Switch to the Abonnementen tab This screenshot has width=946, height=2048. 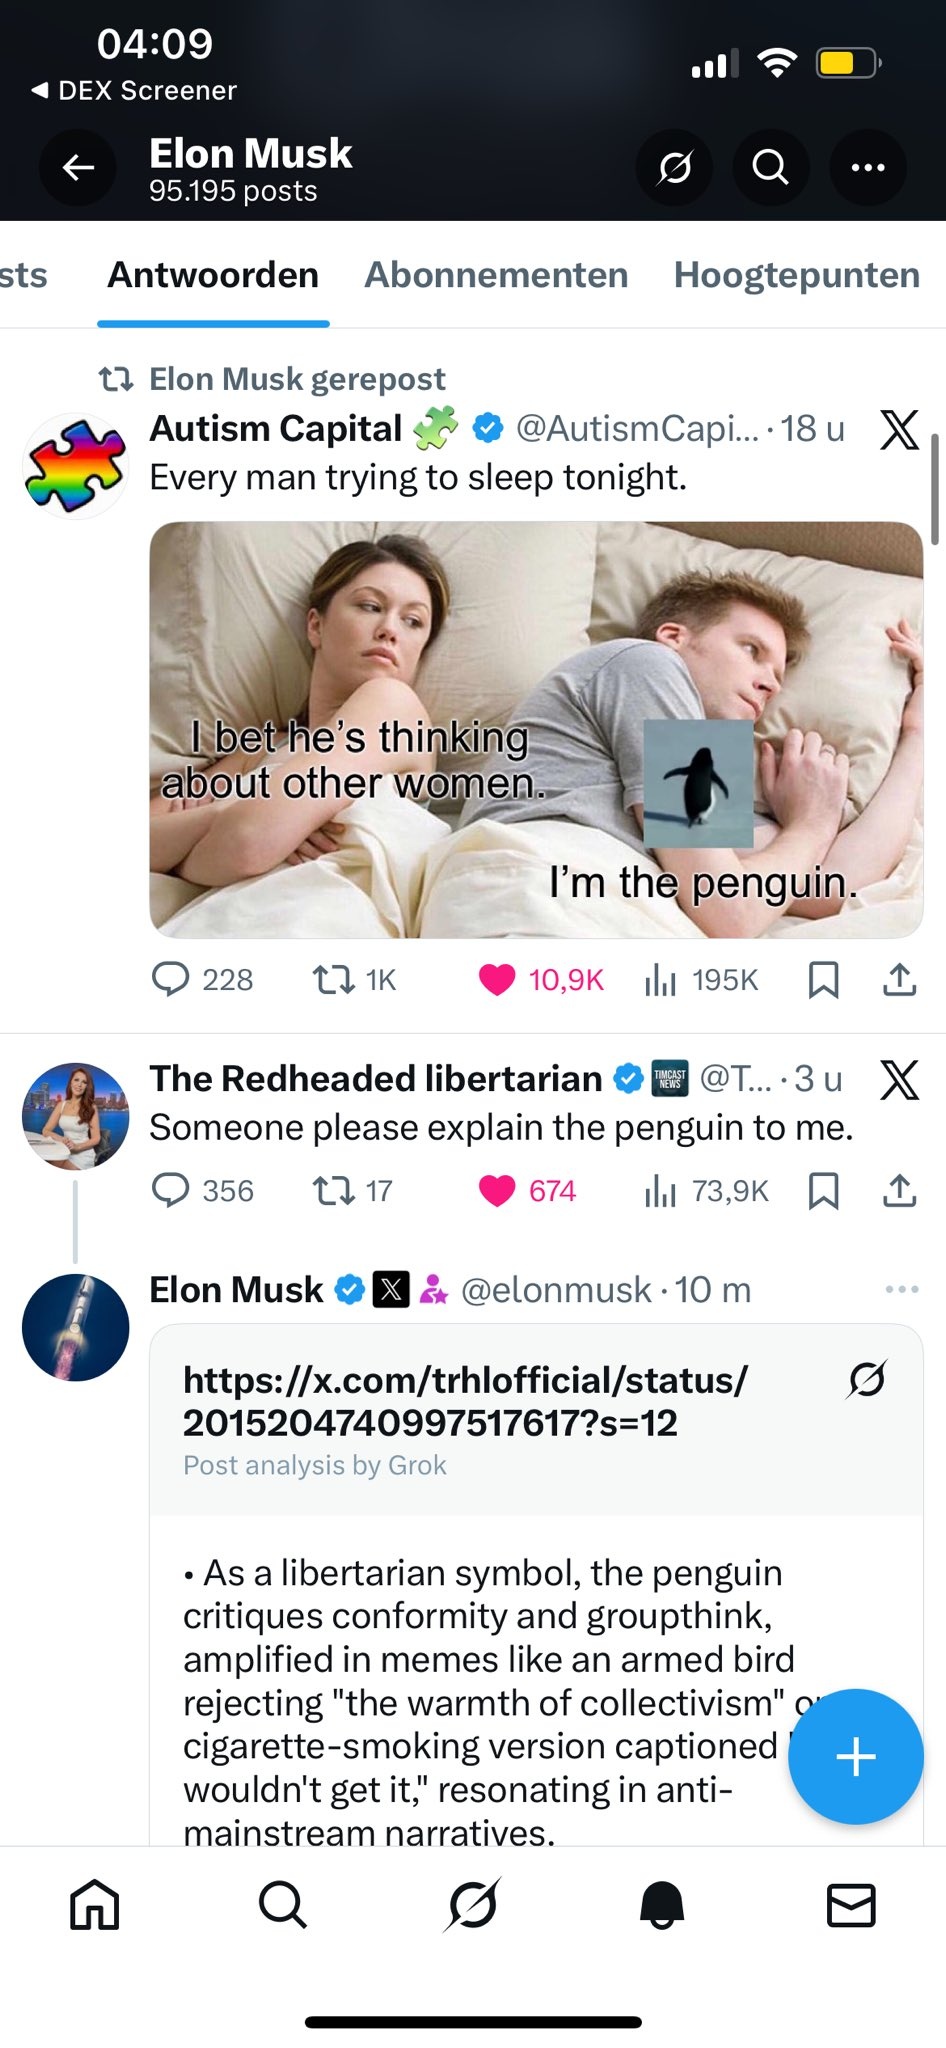(496, 275)
